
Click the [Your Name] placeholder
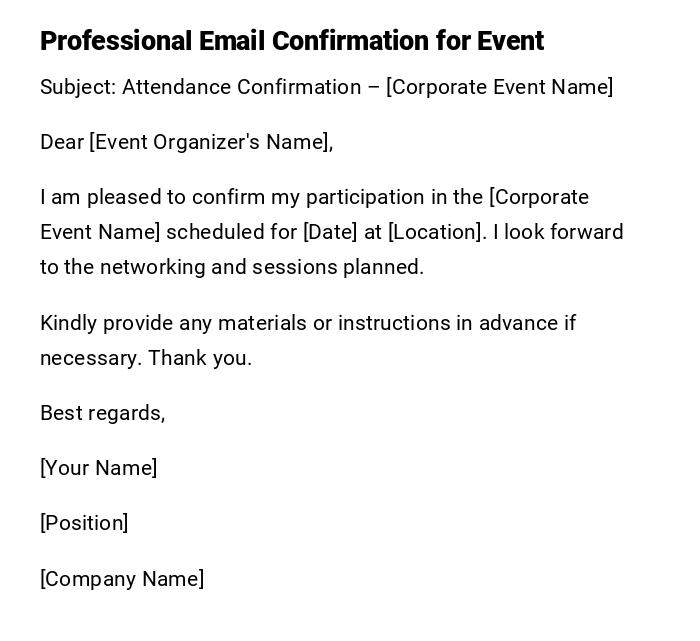click(98, 468)
